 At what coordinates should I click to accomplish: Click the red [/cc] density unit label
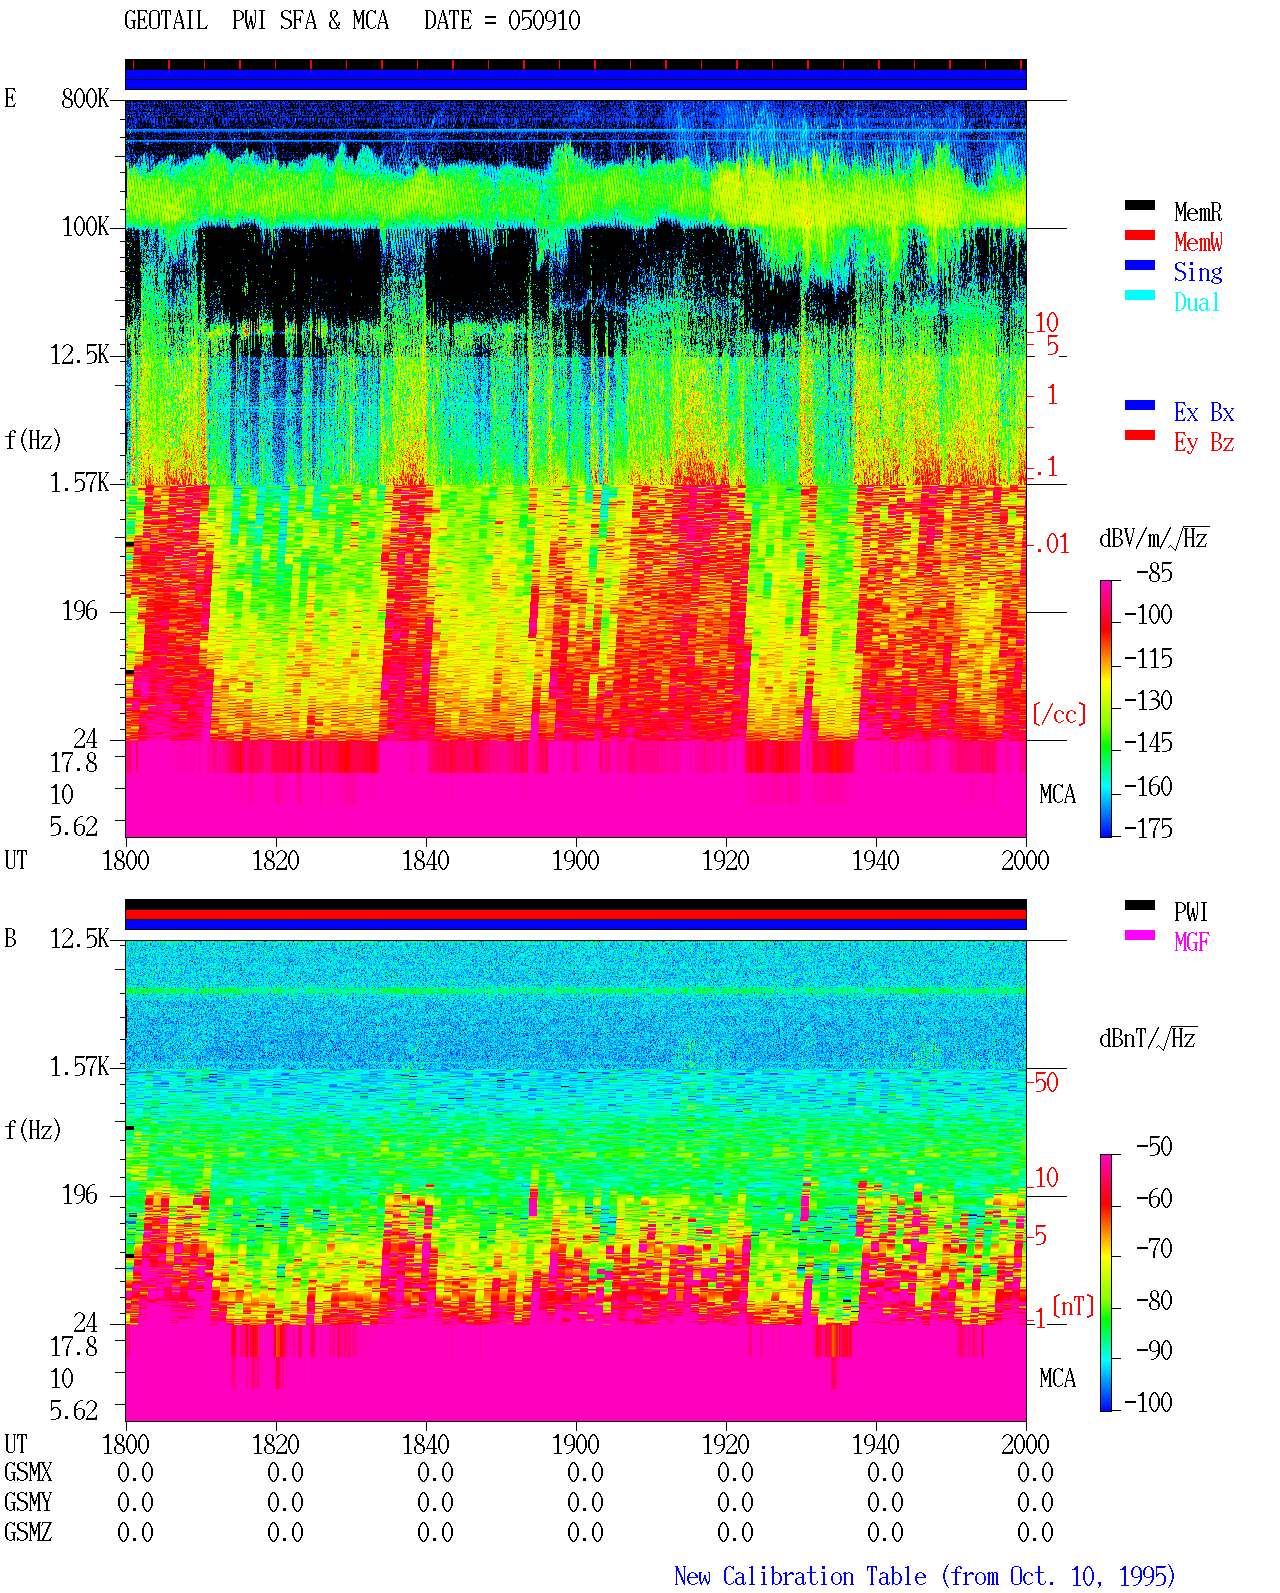[1059, 714]
